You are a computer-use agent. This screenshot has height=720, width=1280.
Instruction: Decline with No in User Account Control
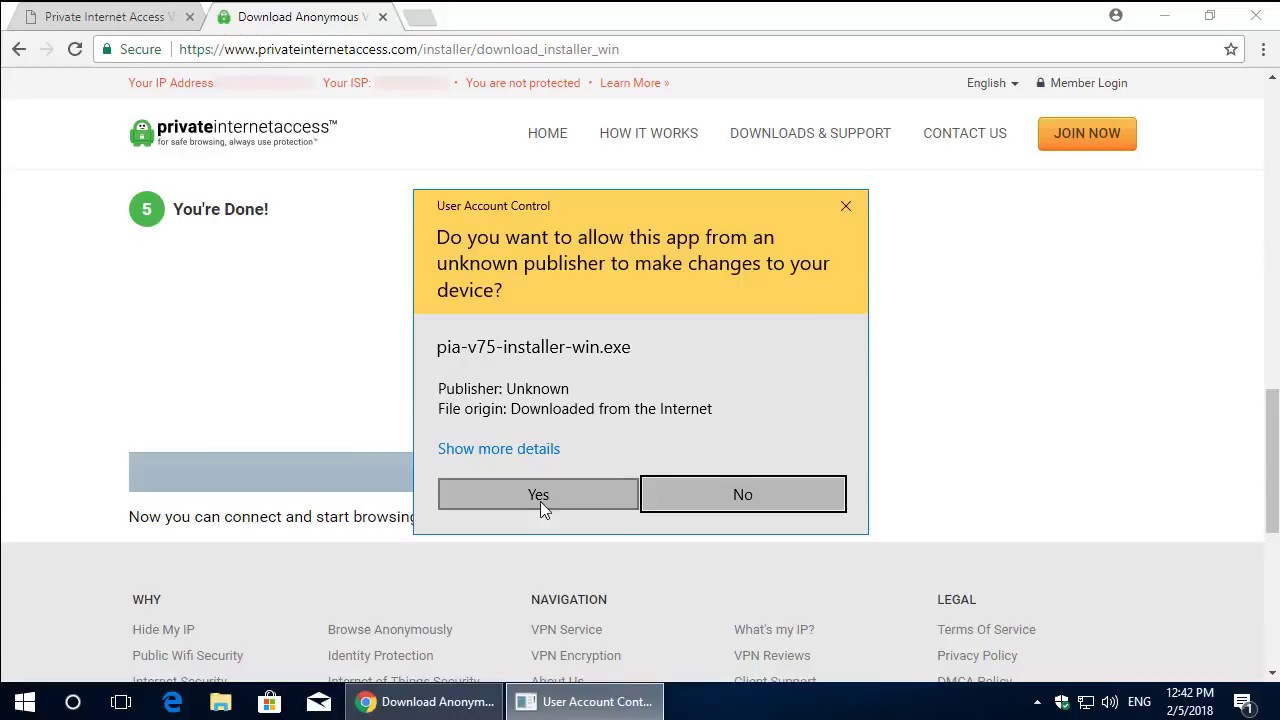click(x=743, y=494)
